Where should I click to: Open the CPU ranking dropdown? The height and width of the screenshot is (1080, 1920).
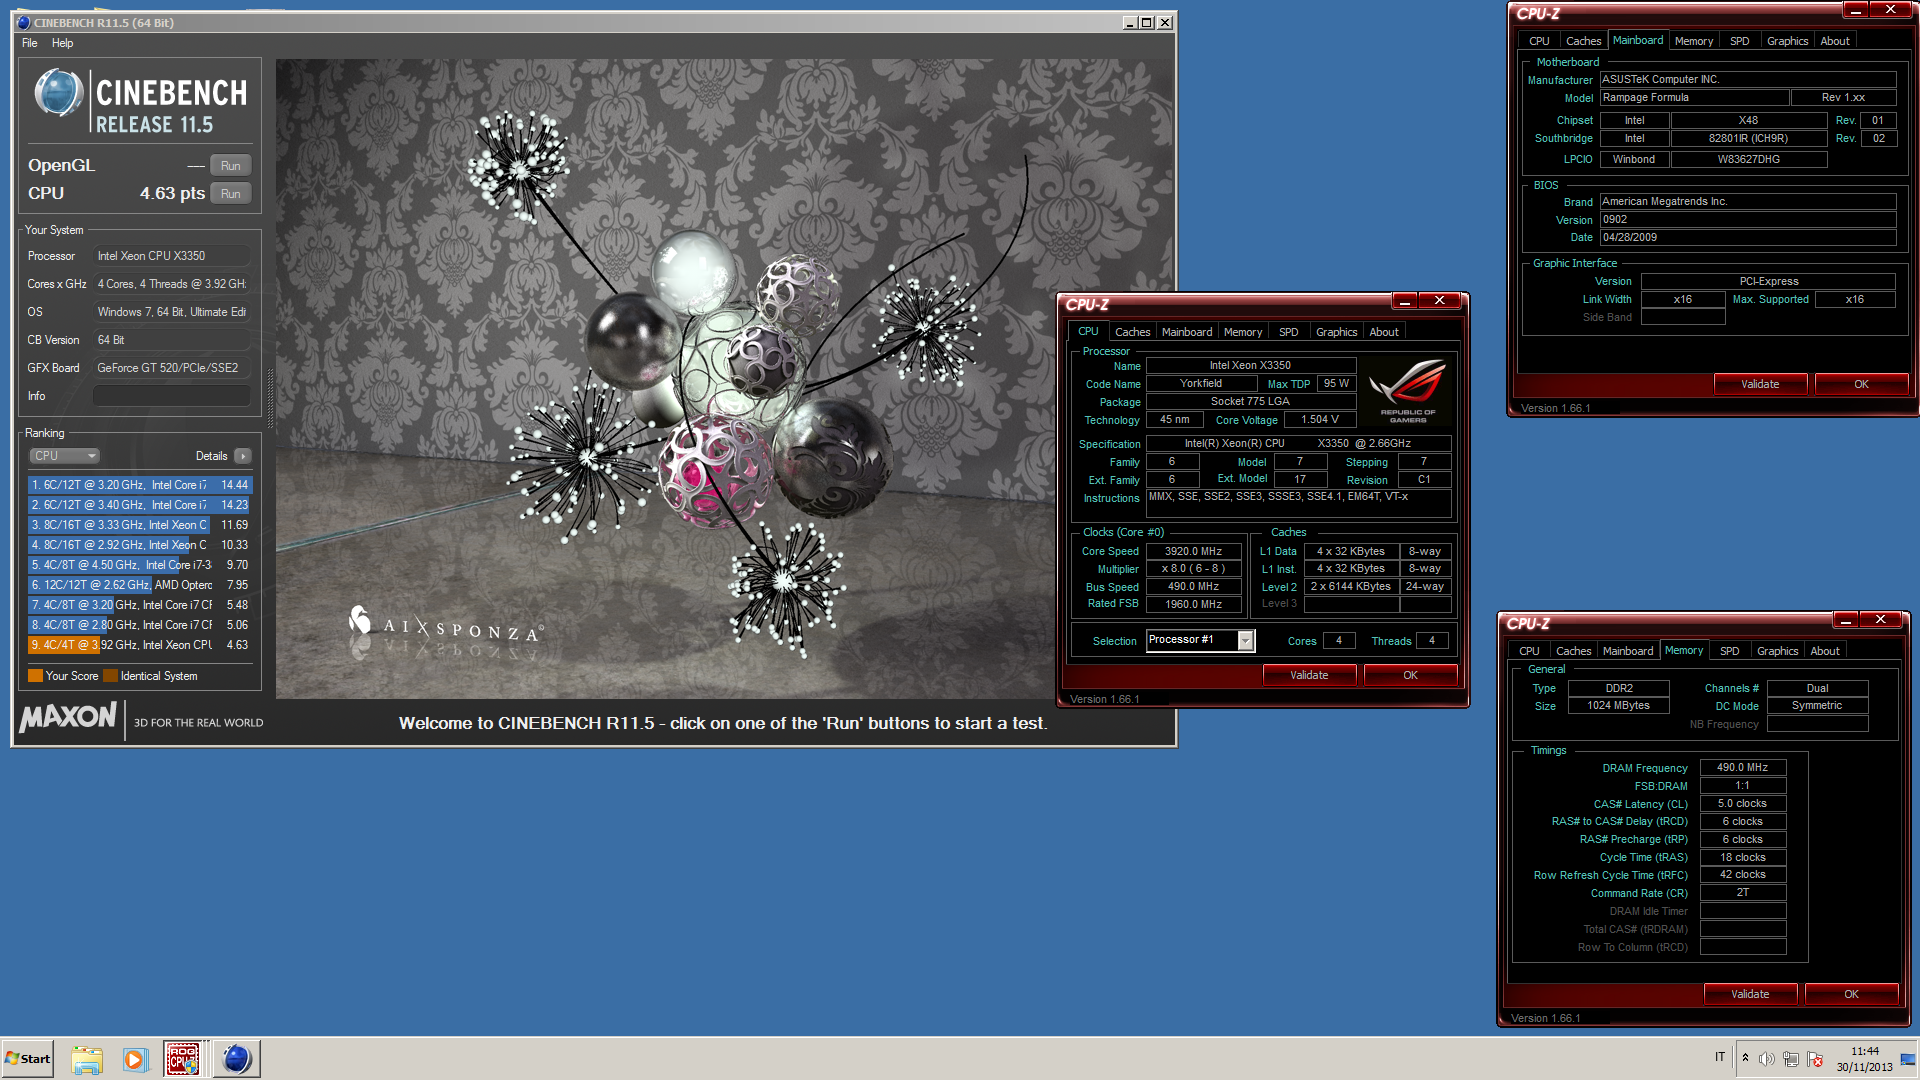(64, 456)
